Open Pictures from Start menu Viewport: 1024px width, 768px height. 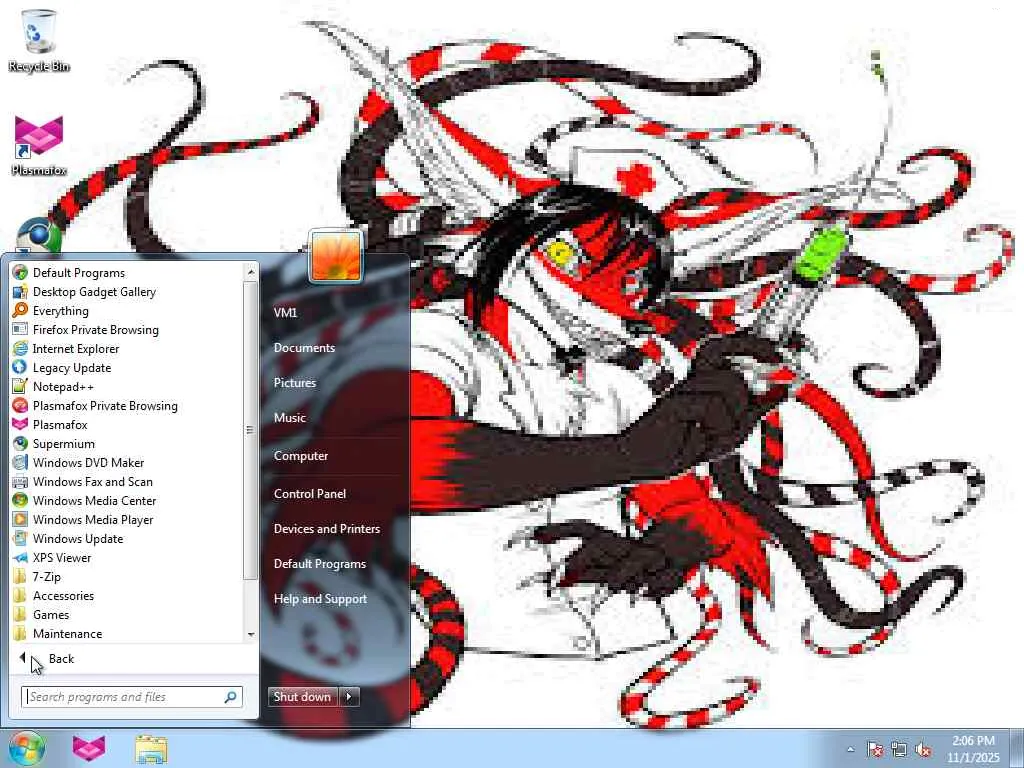(295, 383)
